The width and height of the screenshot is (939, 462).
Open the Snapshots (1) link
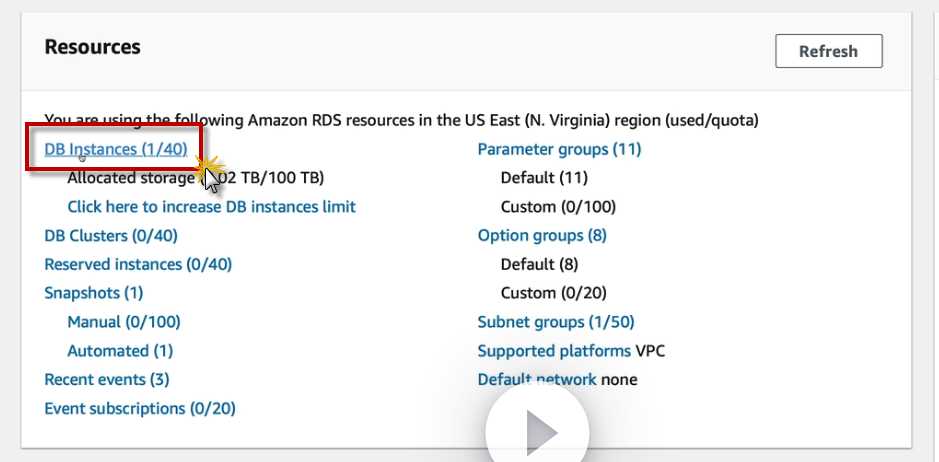point(93,293)
